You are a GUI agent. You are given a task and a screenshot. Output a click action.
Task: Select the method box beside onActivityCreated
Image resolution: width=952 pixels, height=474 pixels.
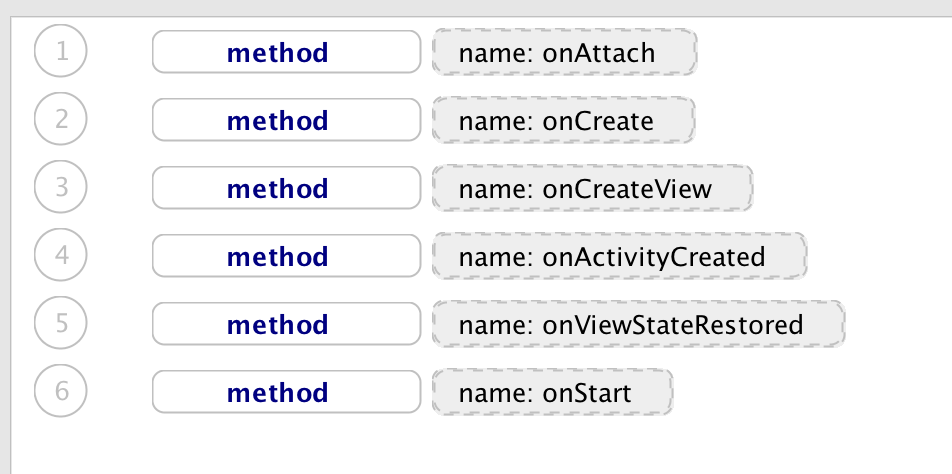287,256
